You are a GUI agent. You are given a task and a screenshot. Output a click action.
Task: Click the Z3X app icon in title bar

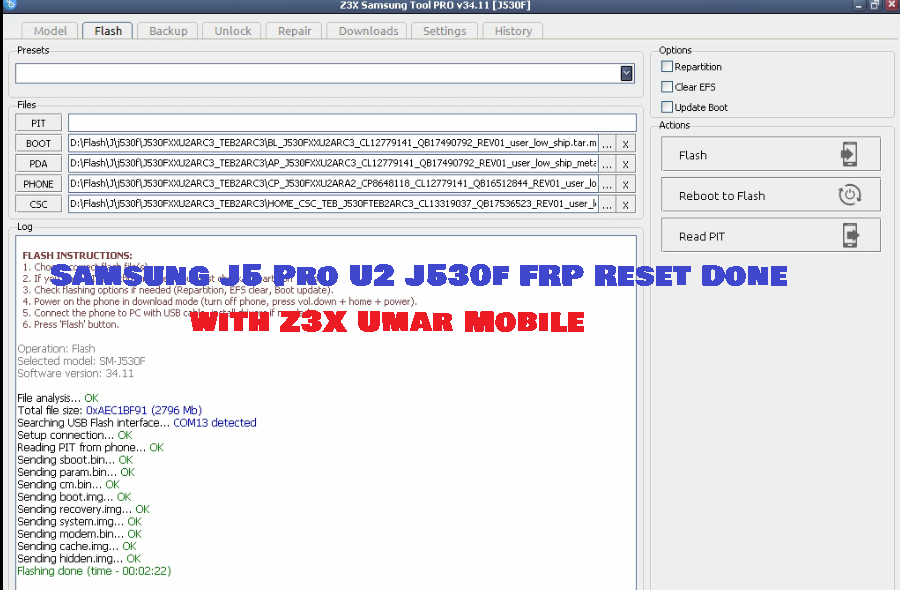click(x=10, y=5)
